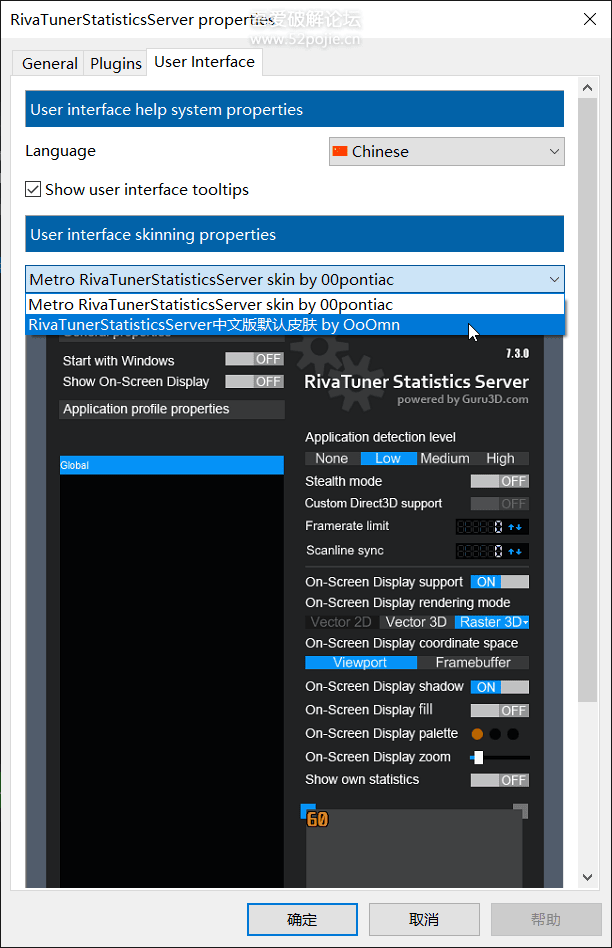Click the vertical scrollbar thumb

click(x=587, y=400)
